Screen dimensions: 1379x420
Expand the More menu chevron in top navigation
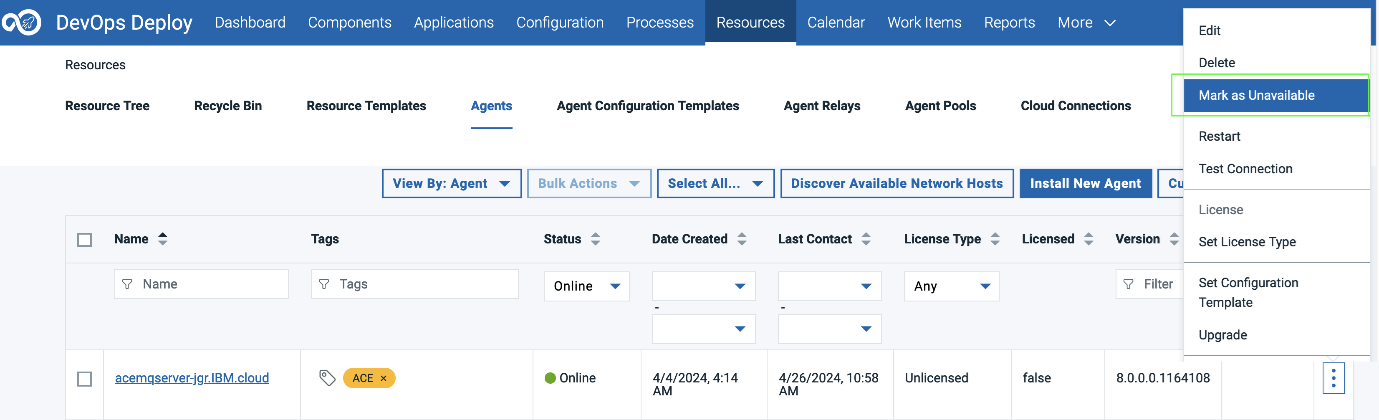[1110, 23]
